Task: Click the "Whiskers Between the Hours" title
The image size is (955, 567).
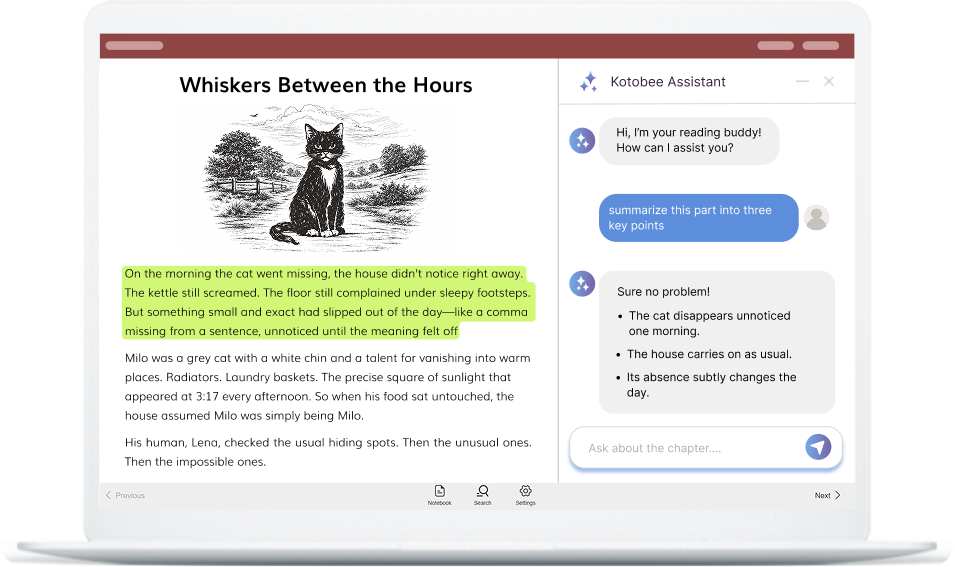Action: coord(326,85)
